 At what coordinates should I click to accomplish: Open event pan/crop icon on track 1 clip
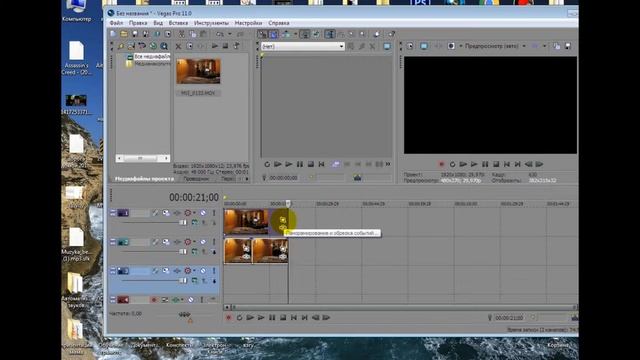283,220
